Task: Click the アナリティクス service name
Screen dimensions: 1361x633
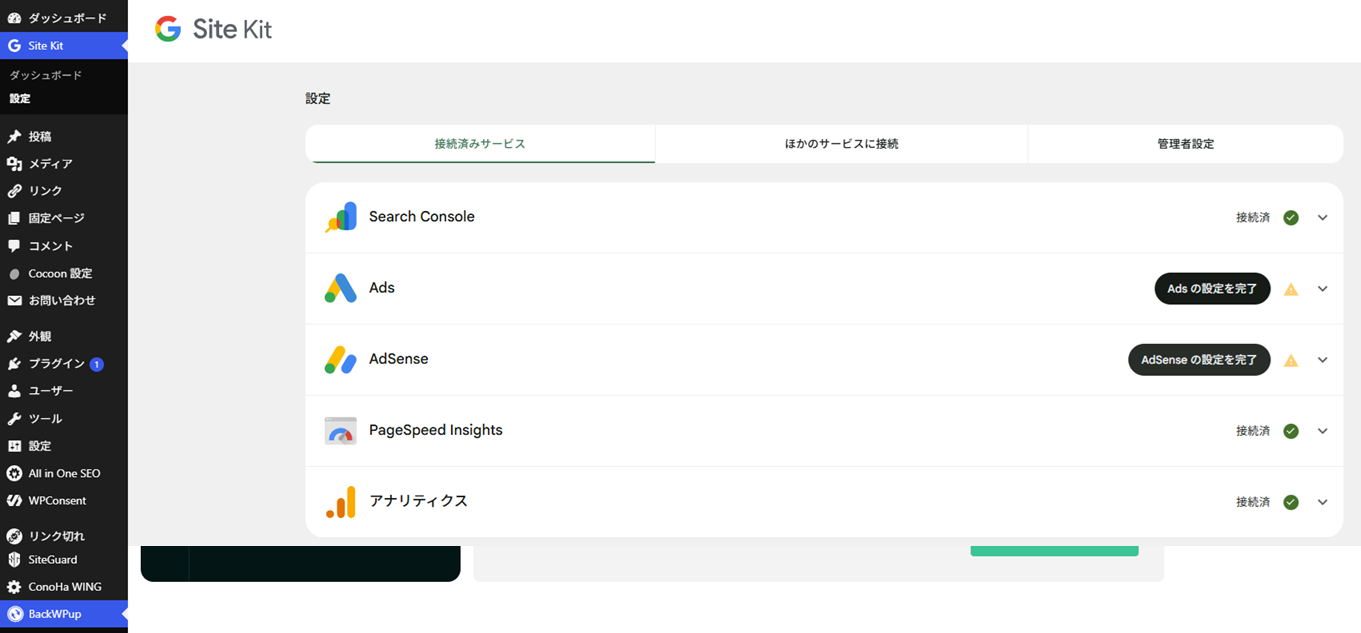Action: pyautogui.click(x=418, y=501)
